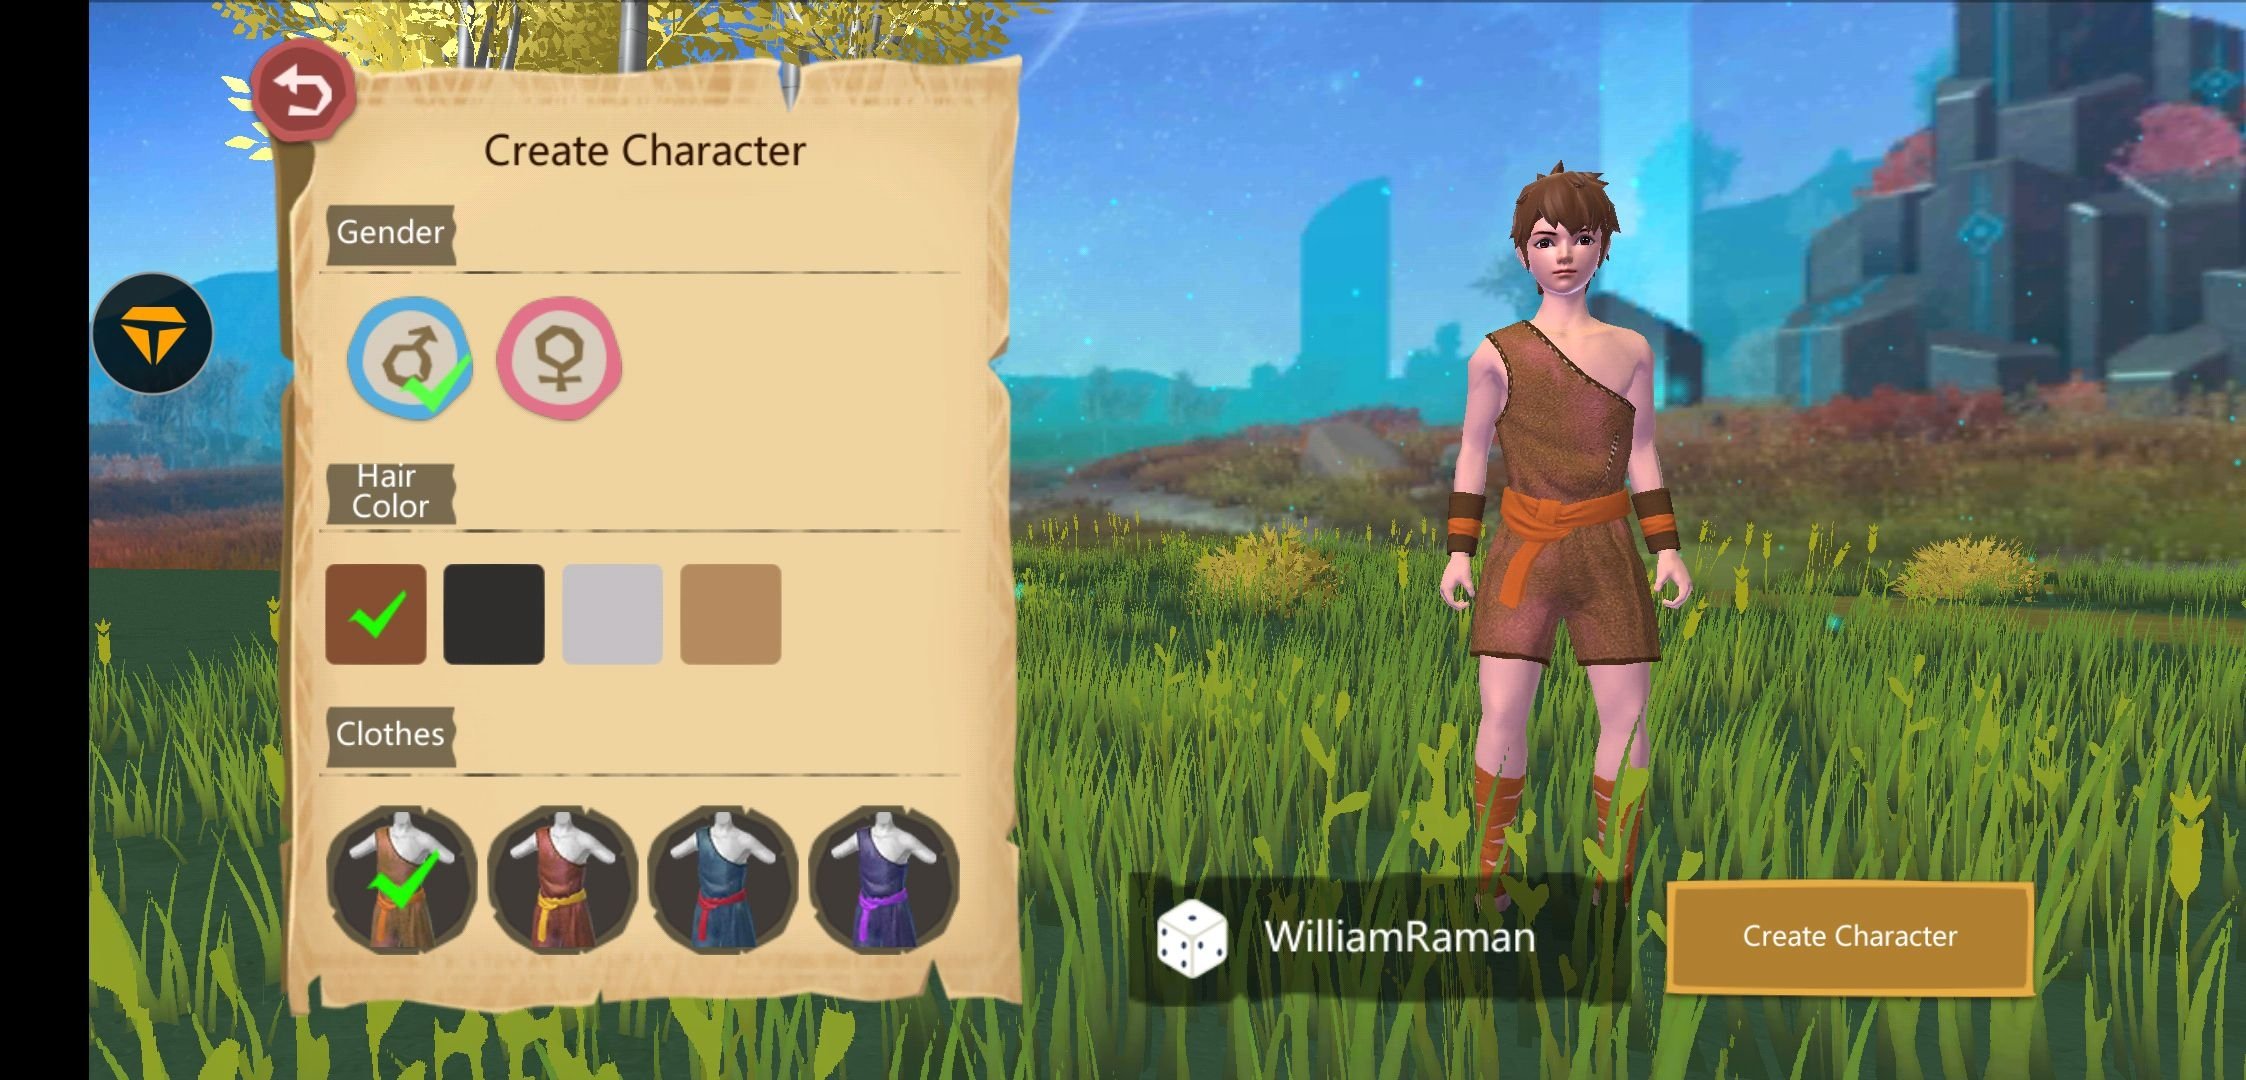Select the brown tunic with orange belt
The height and width of the screenshot is (1080, 2246).
click(402, 879)
